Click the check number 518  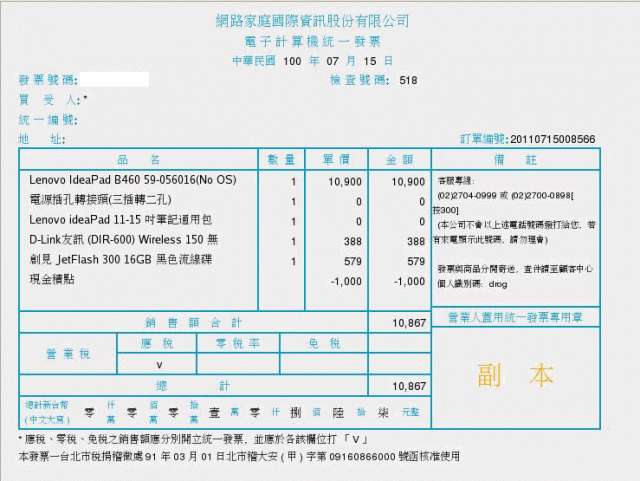408,80
